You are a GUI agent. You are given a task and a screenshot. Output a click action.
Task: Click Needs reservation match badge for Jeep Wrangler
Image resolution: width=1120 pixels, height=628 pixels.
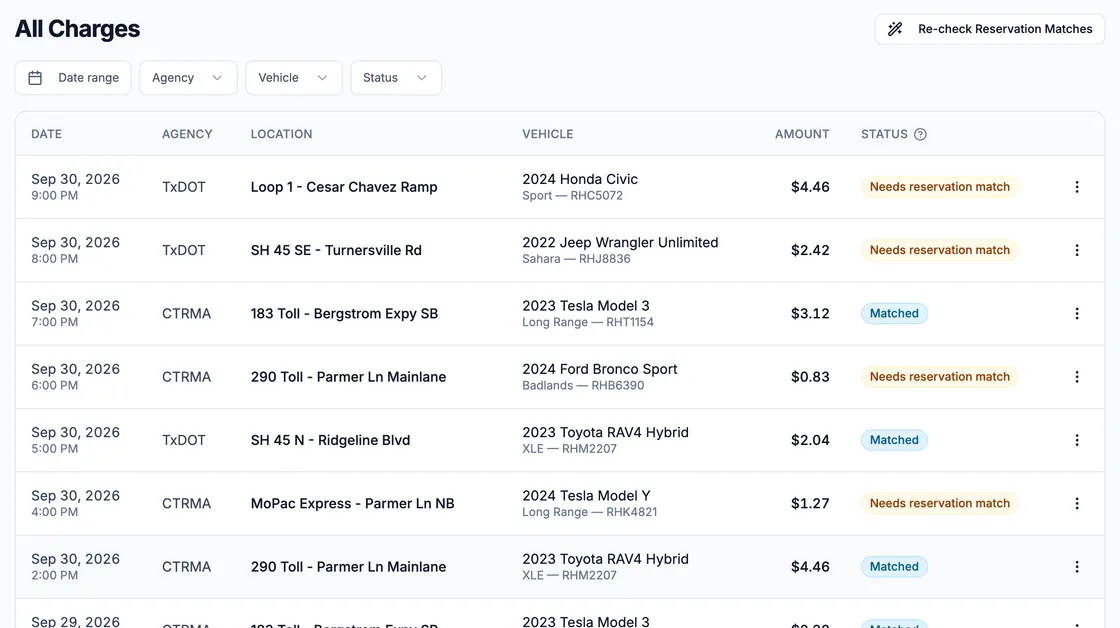[939, 250]
